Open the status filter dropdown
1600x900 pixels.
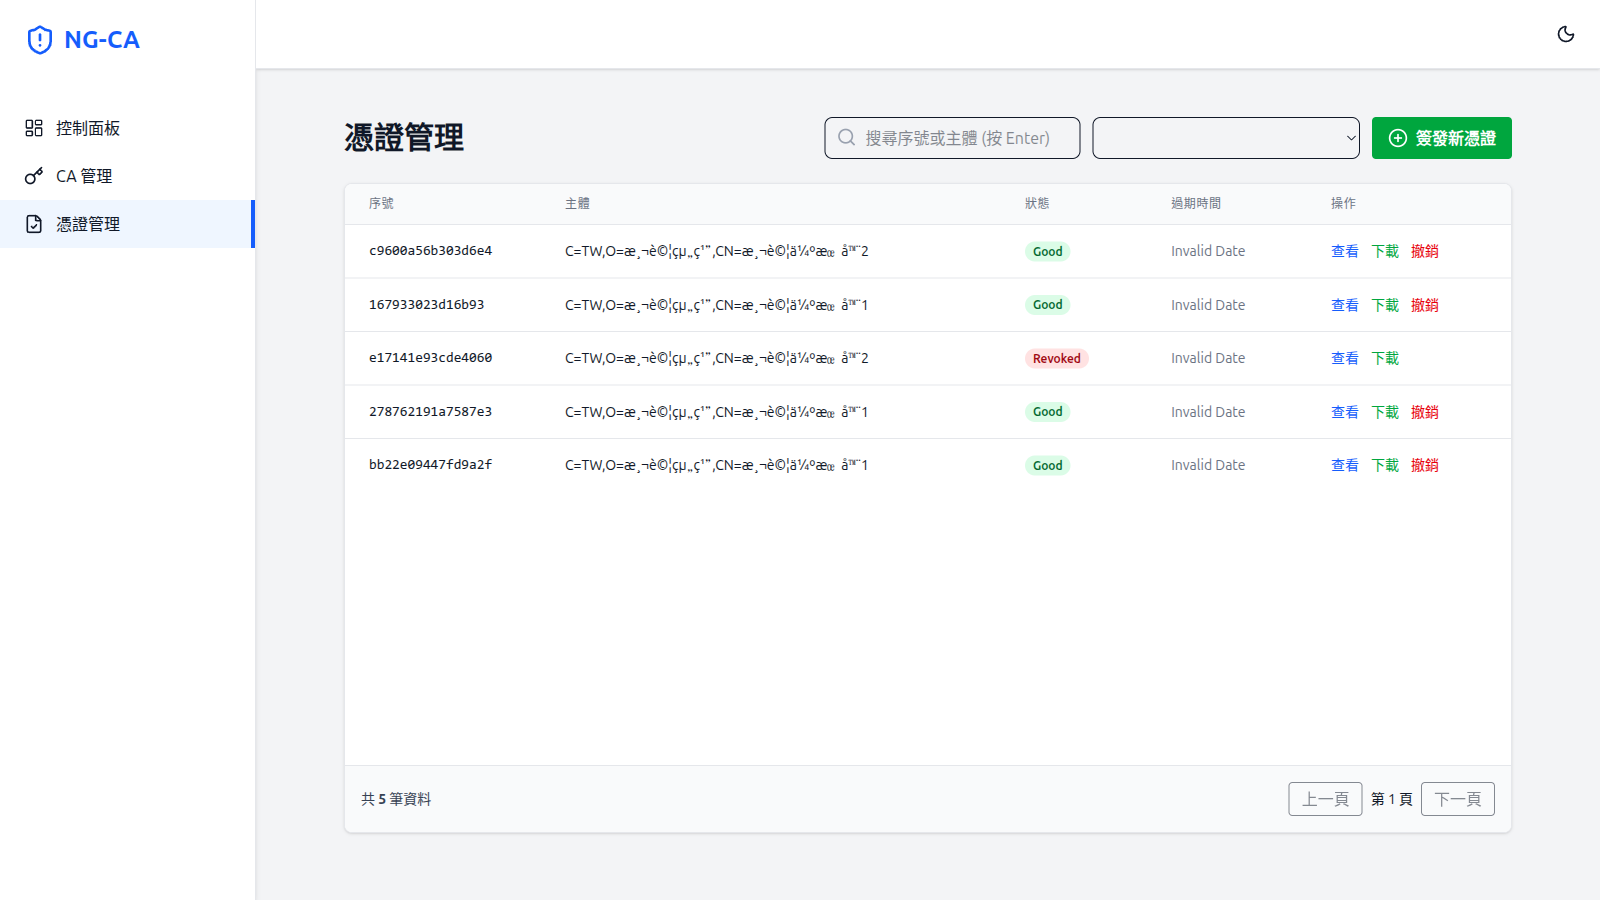point(1225,138)
